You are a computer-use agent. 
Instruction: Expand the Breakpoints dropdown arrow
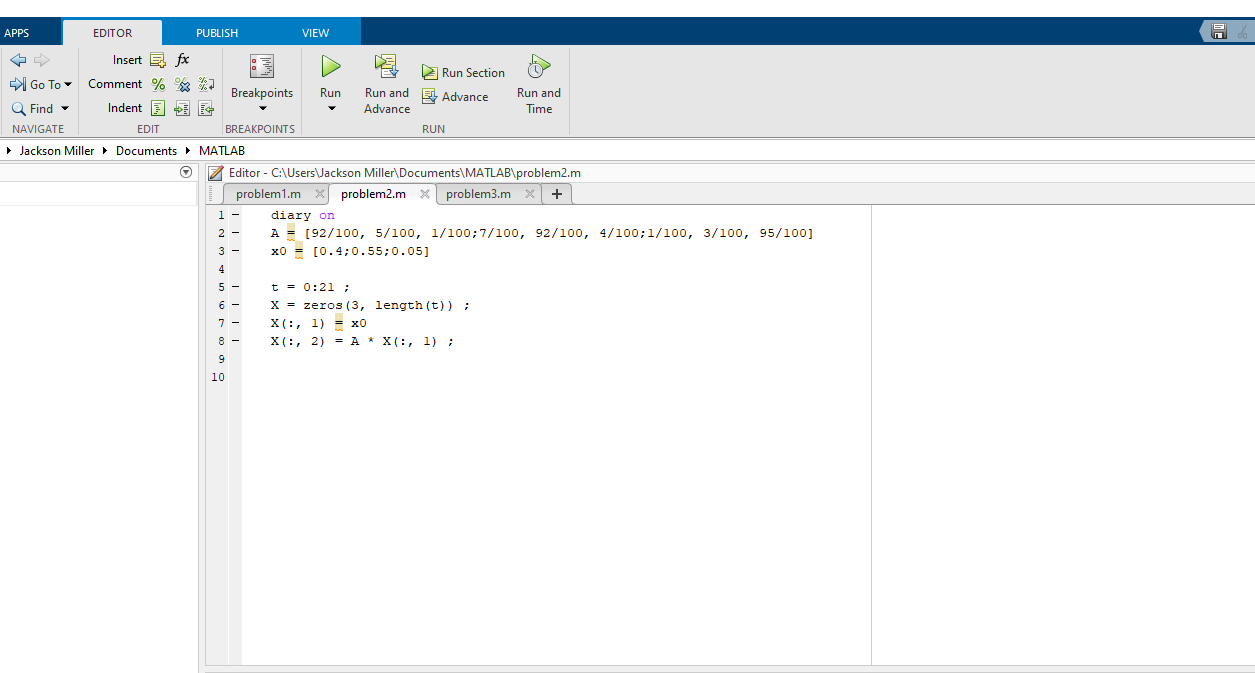tap(263, 109)
